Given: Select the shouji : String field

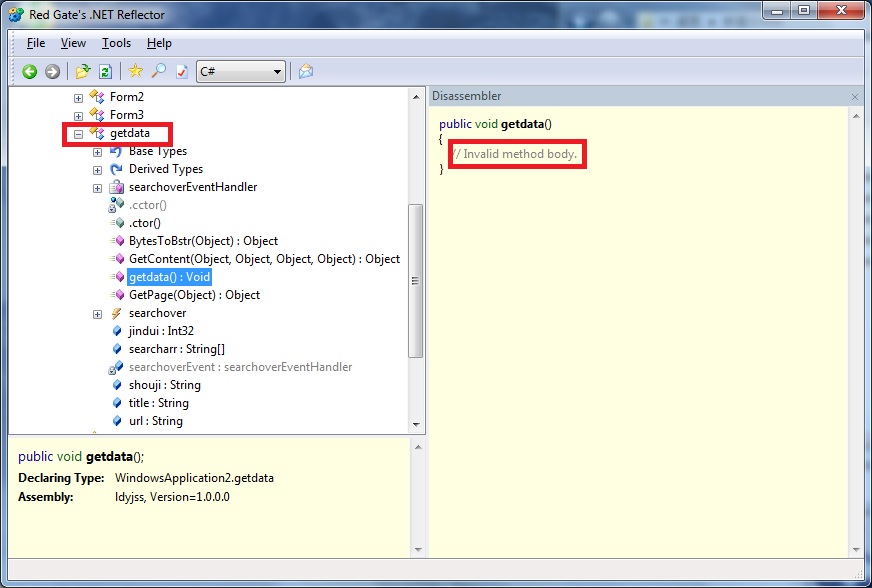Looking at the screenshot, I should pos(165,385).
